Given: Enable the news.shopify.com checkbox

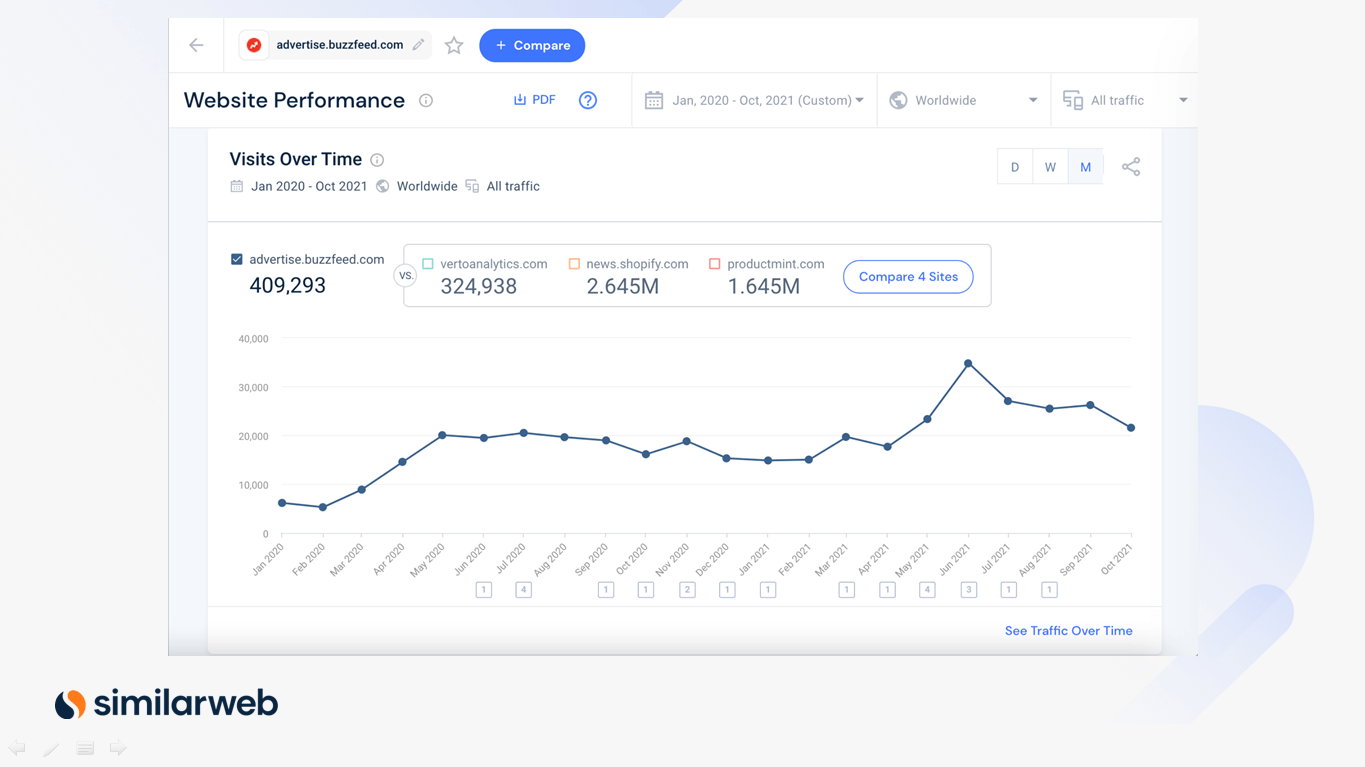Looking at the screenshot, I should pos(574,264).
